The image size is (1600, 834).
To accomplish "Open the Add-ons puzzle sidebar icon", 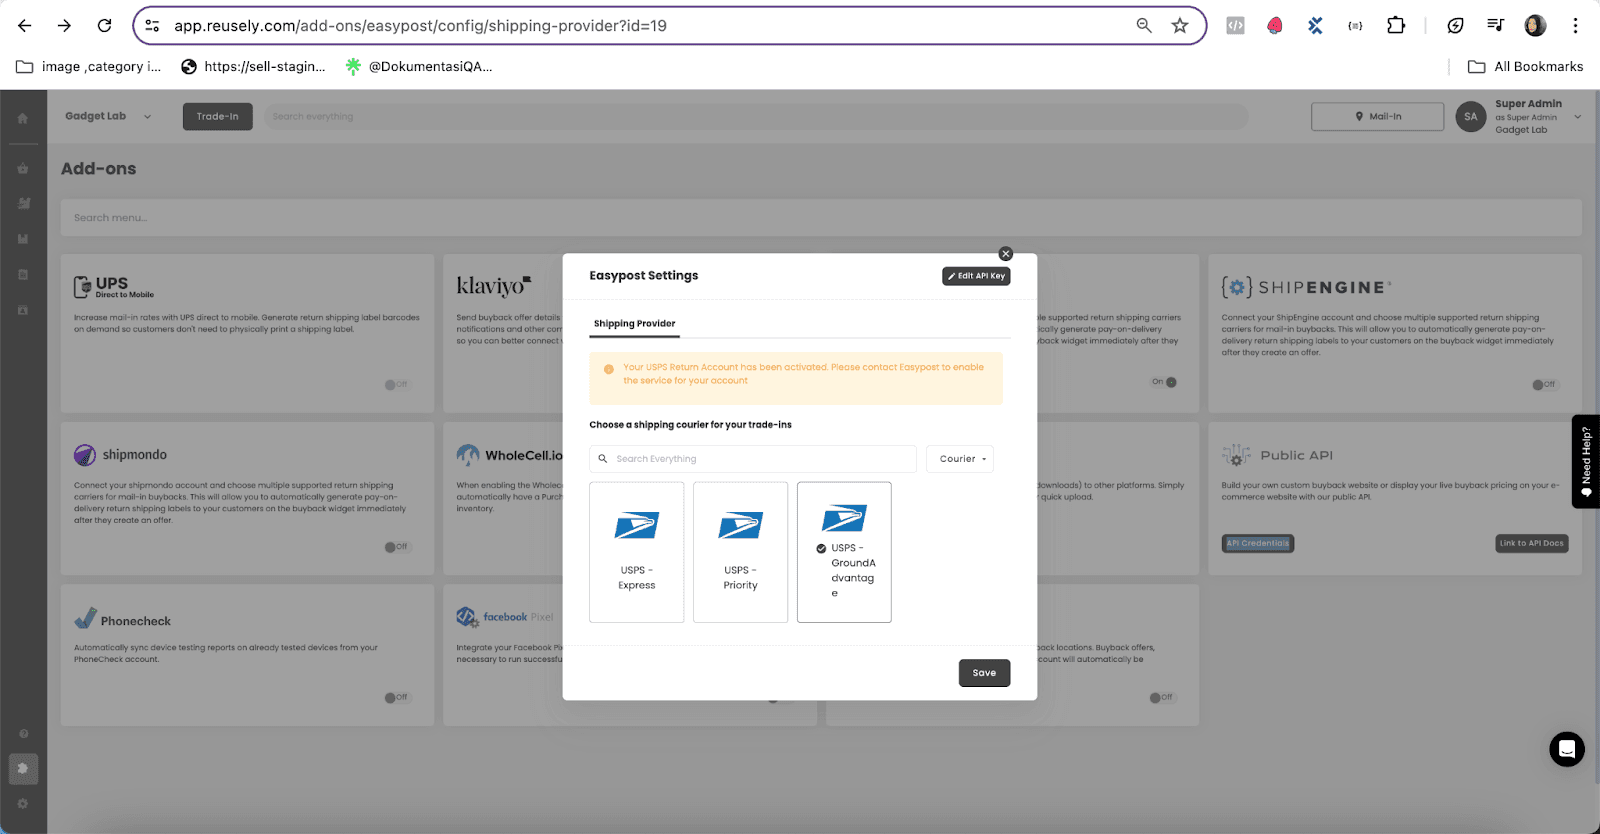I will click(x=23, y=769).
